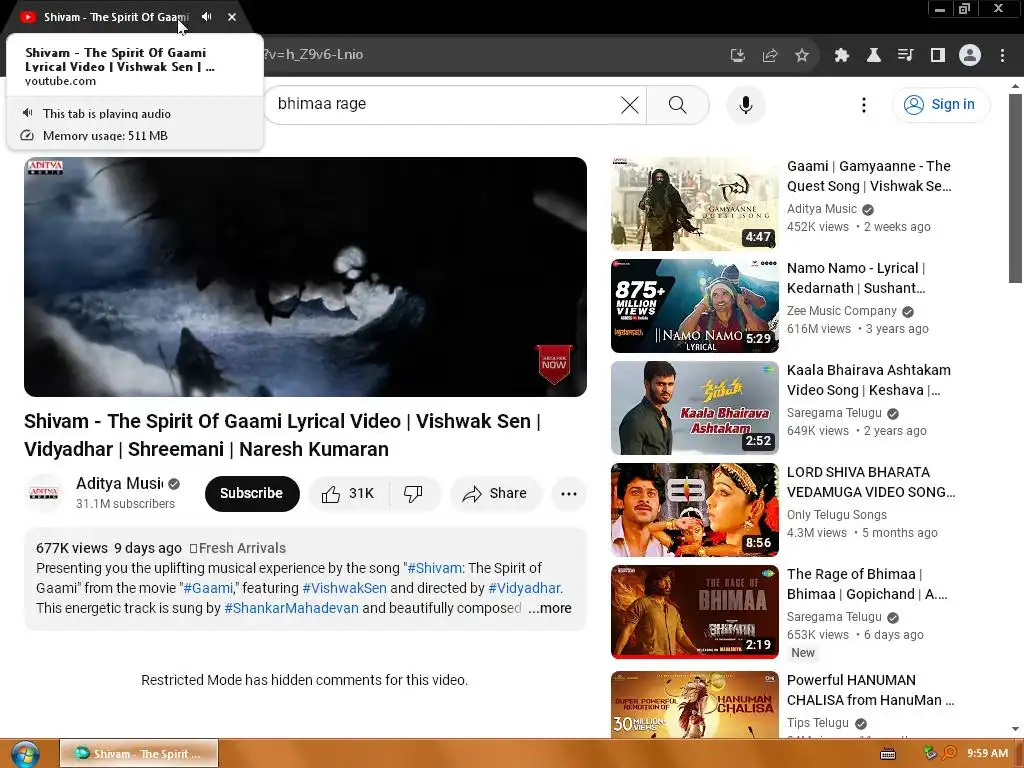The width and height of the screenshot is (1024, 768).
Task: Click the Subscribe Now badge in video
Action: pyautogui.click(x=554, y=364)
